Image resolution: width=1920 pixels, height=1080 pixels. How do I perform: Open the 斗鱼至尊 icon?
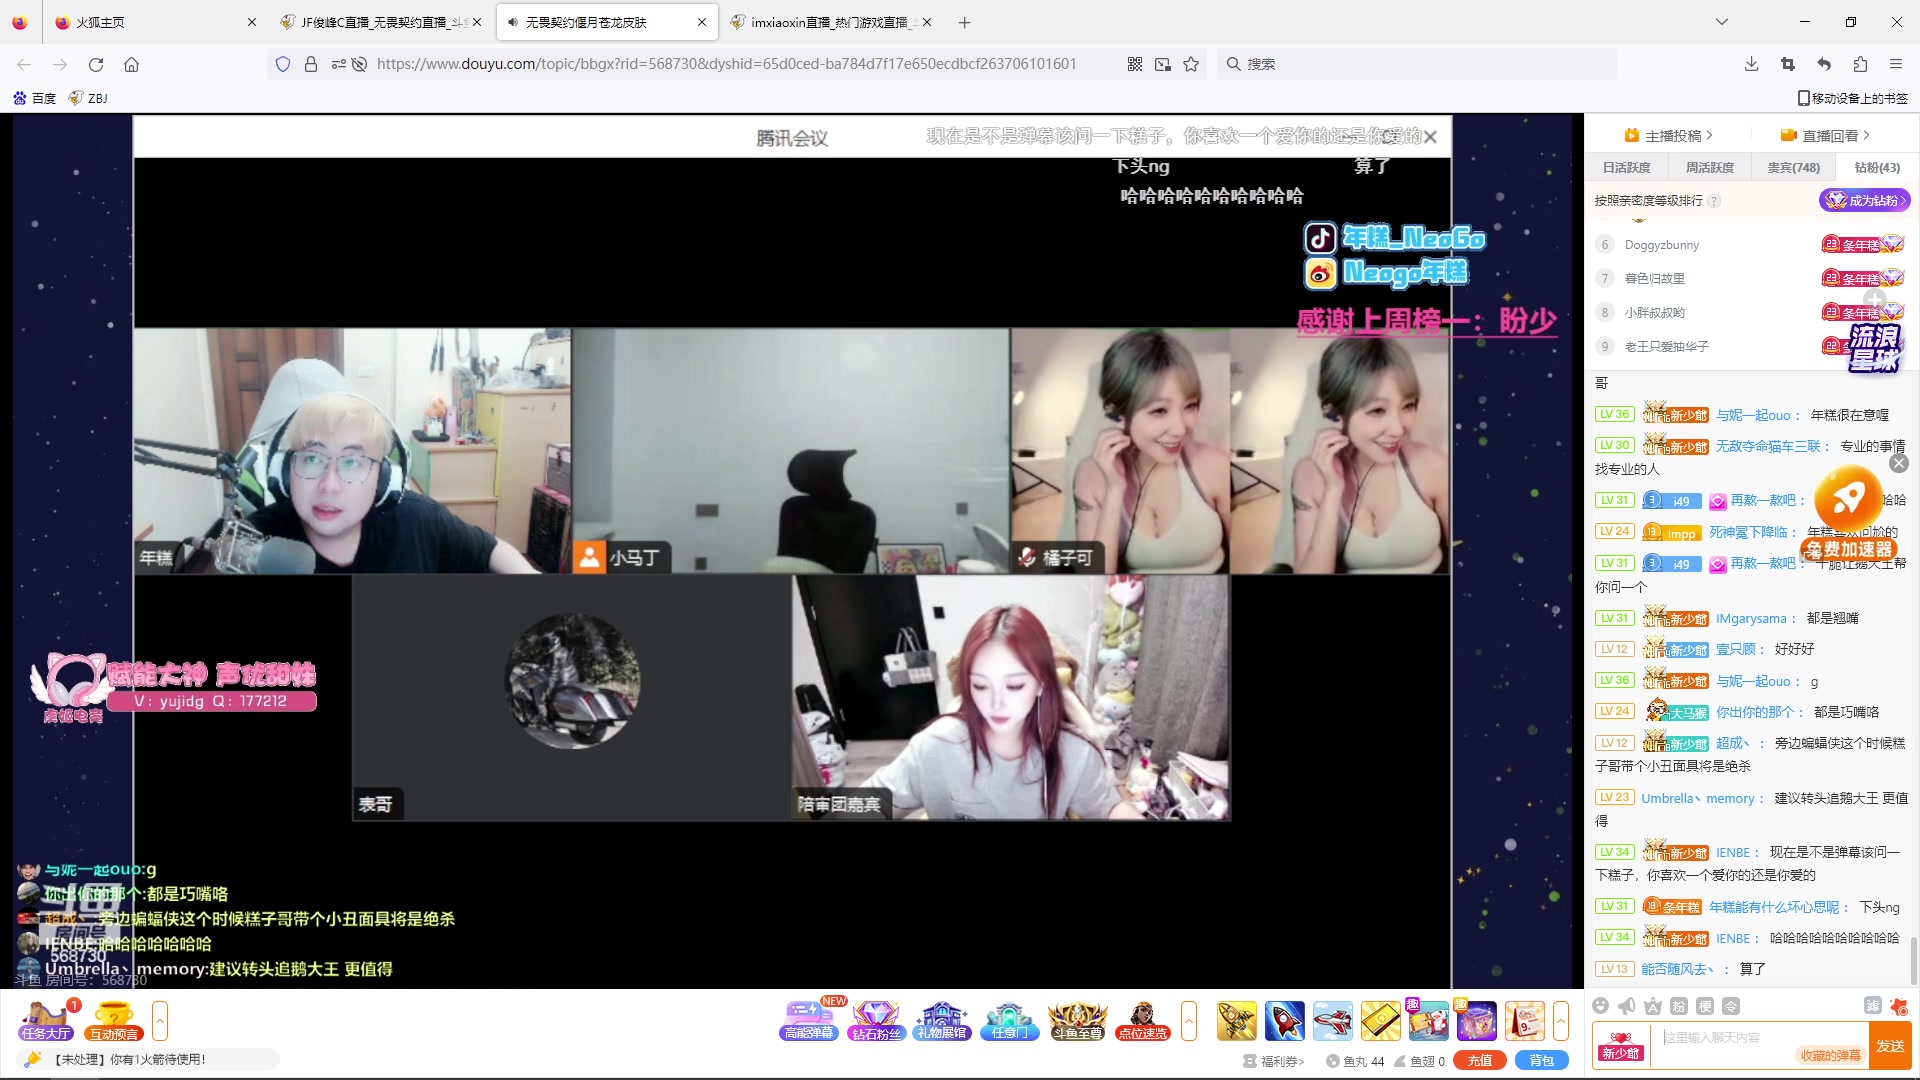point(1077,1021)
